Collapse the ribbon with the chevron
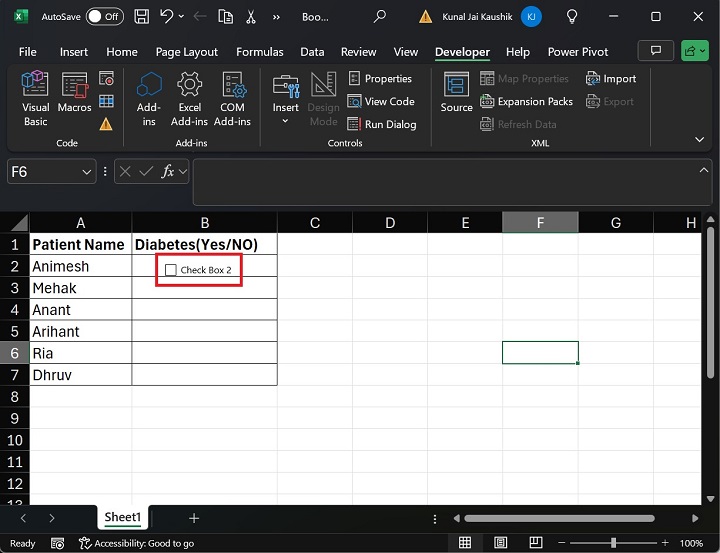720x553 pixels. click(x=700, y=140)
